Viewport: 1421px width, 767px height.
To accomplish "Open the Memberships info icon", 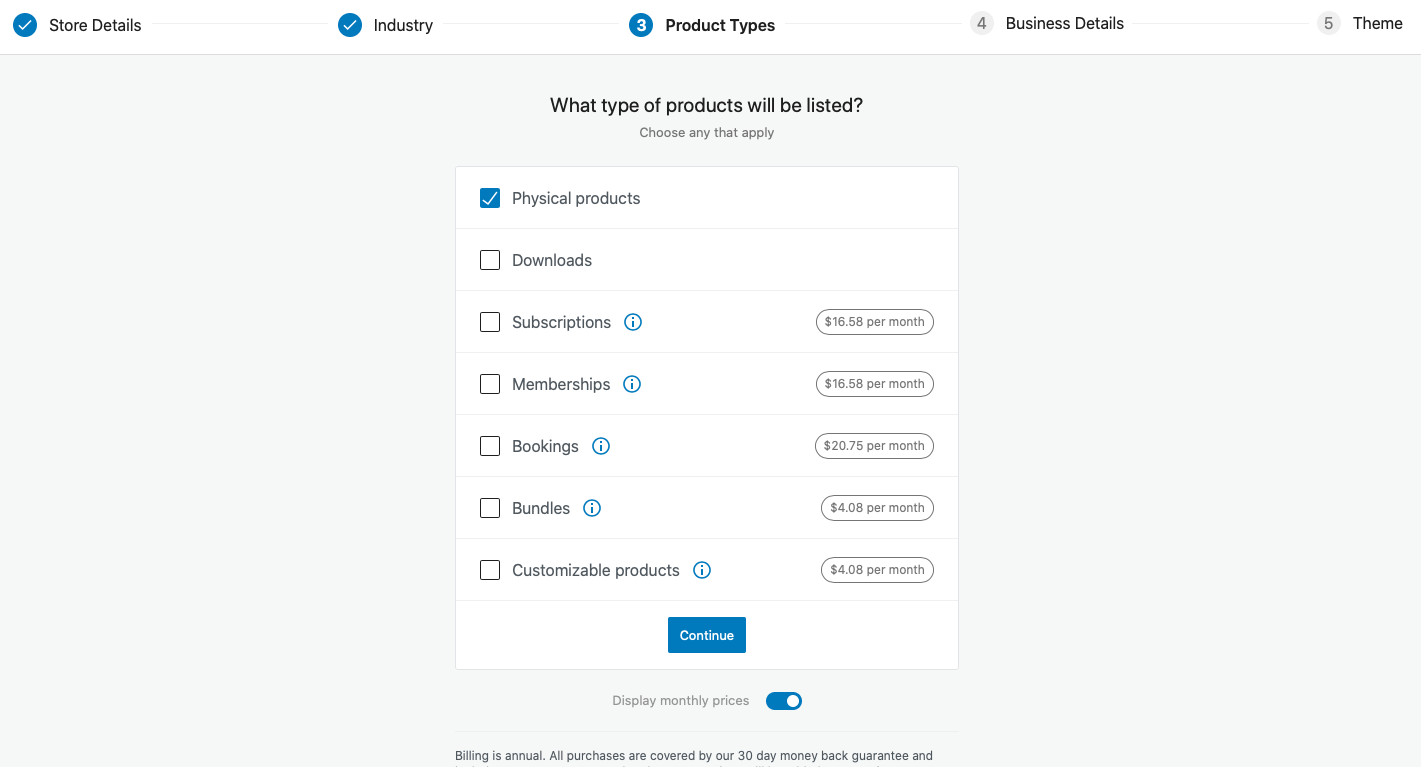I will click(x=632, y=384).
